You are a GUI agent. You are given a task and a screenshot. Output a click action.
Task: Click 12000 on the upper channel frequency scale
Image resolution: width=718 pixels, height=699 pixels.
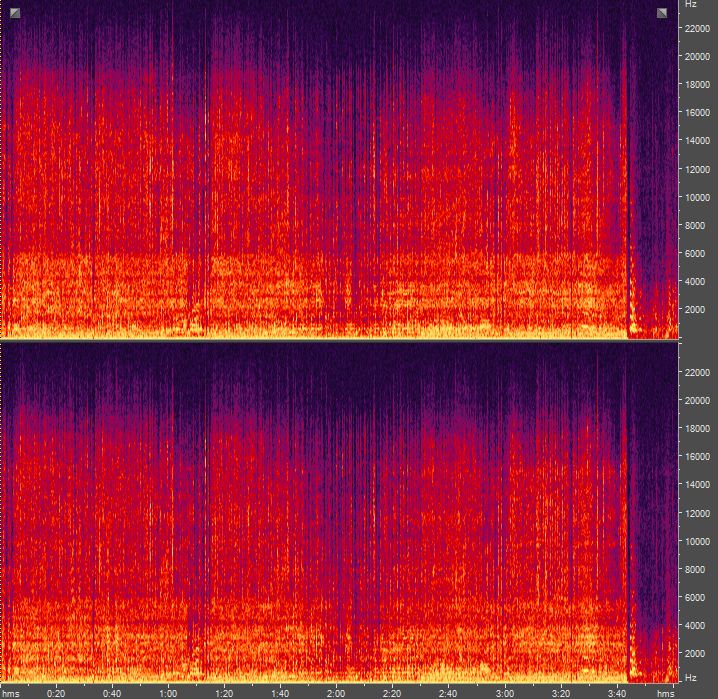click(x=697, y=169)
